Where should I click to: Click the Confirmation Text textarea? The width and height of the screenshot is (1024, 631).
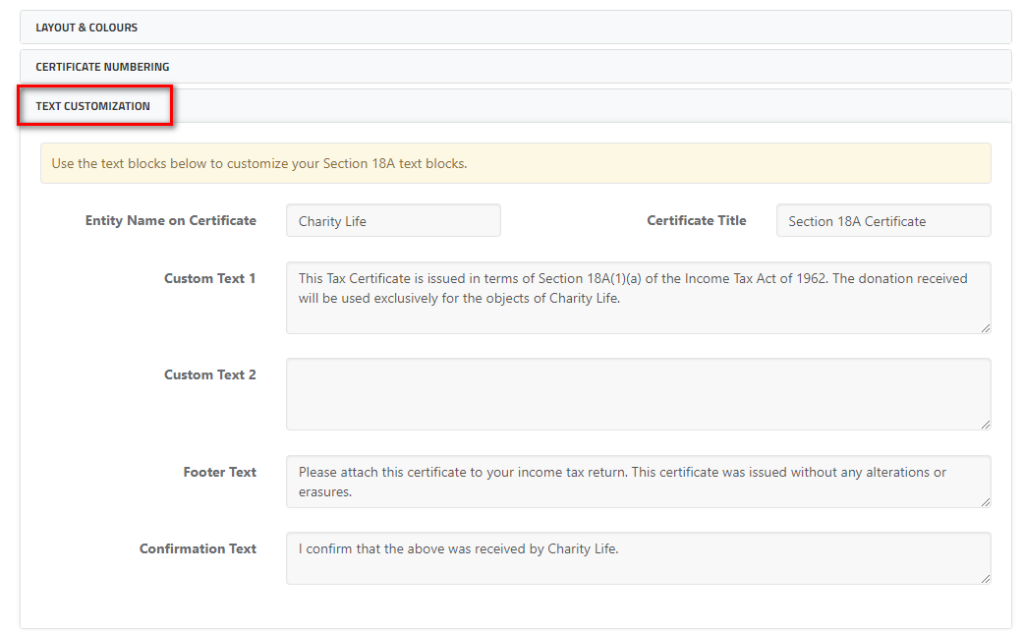point(638,558)
